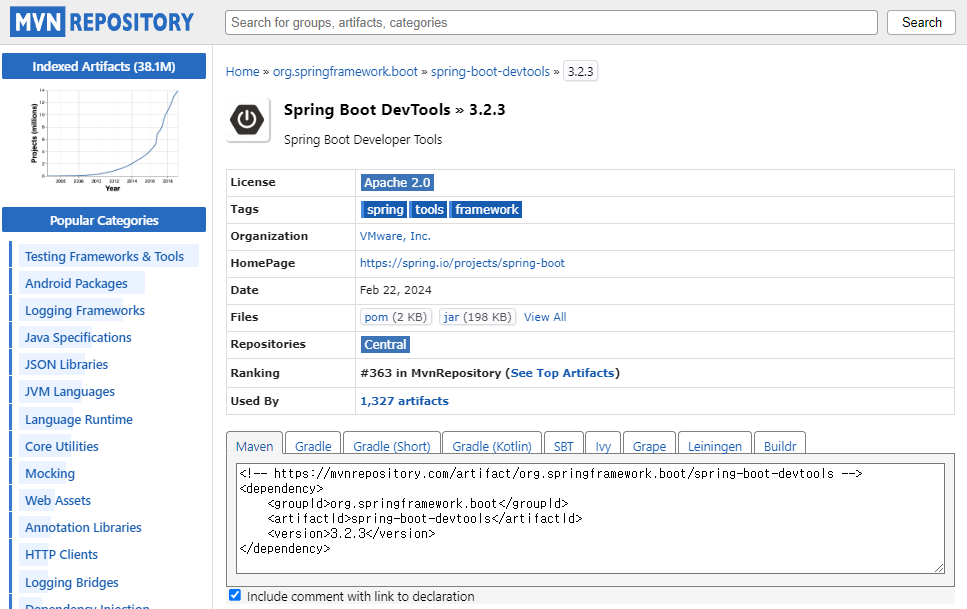The image size is (967, 609).
Task: Click the Feb 22, 2024 date value
Action: (396, 290)
